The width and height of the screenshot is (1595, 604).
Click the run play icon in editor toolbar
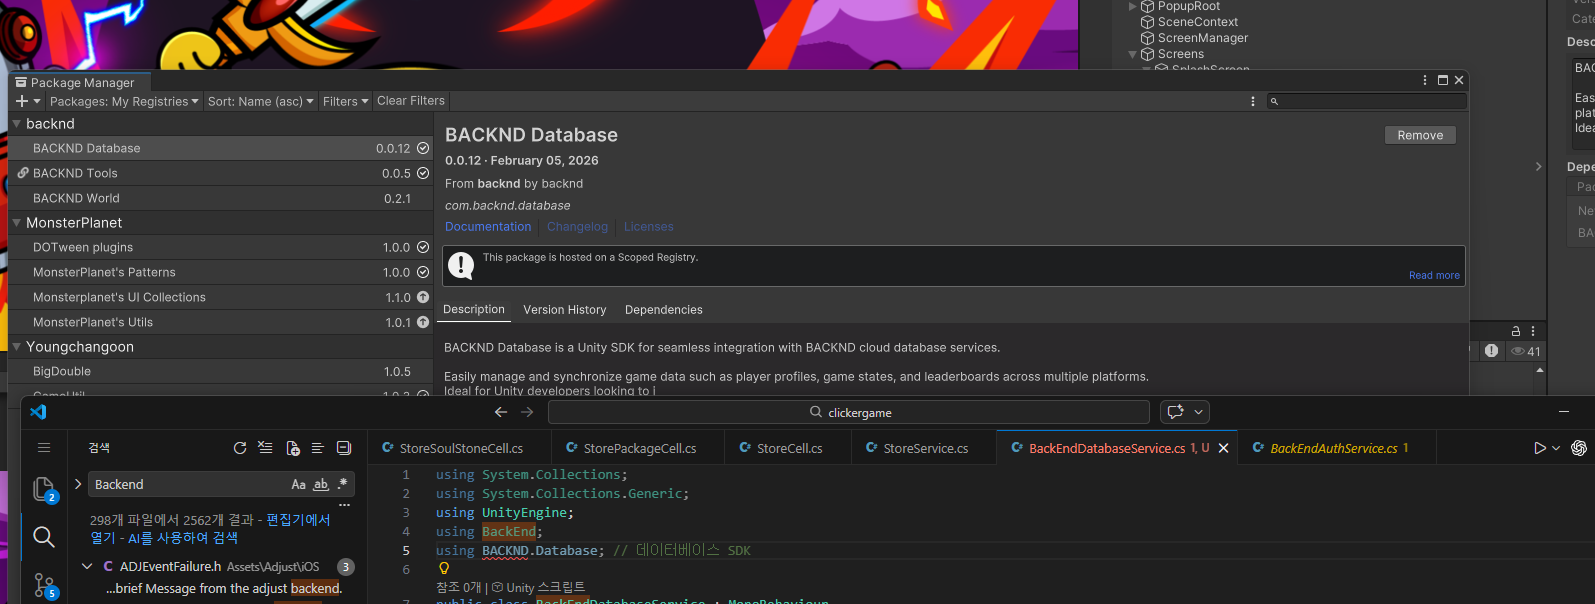tap(1540, 448)
